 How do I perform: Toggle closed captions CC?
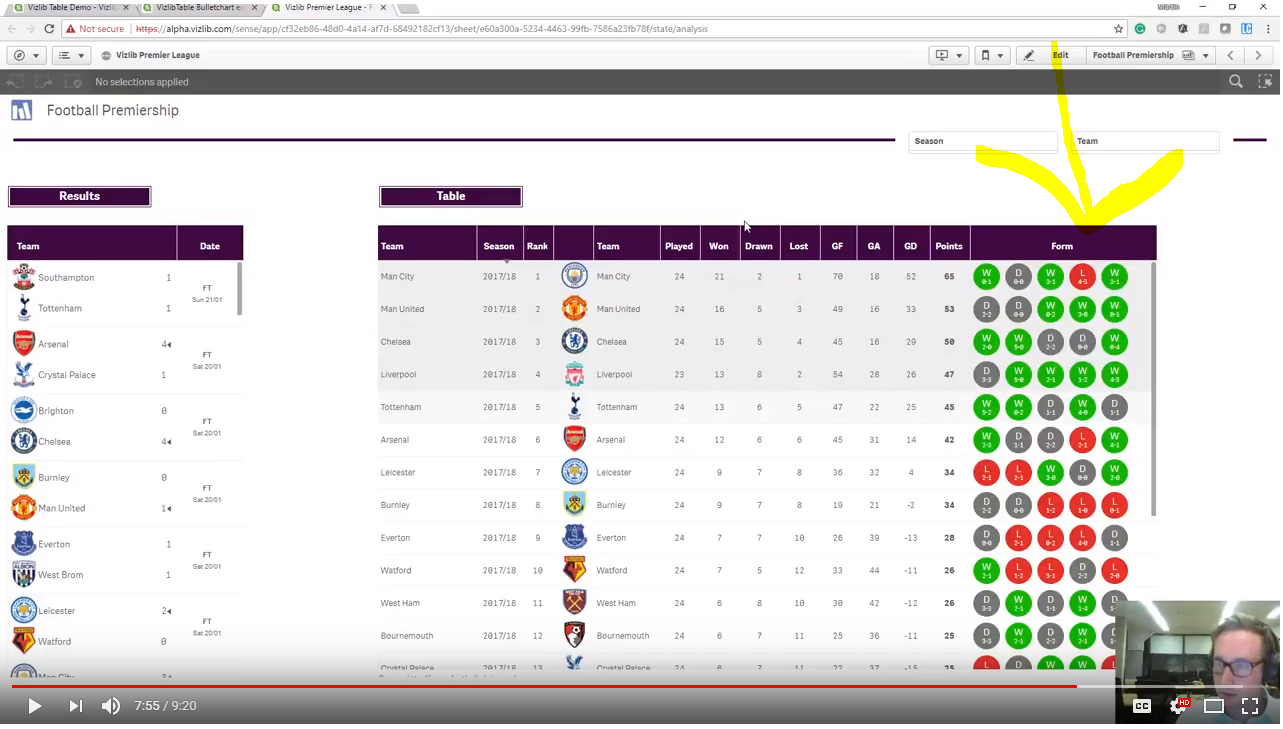coord(1142,706)
